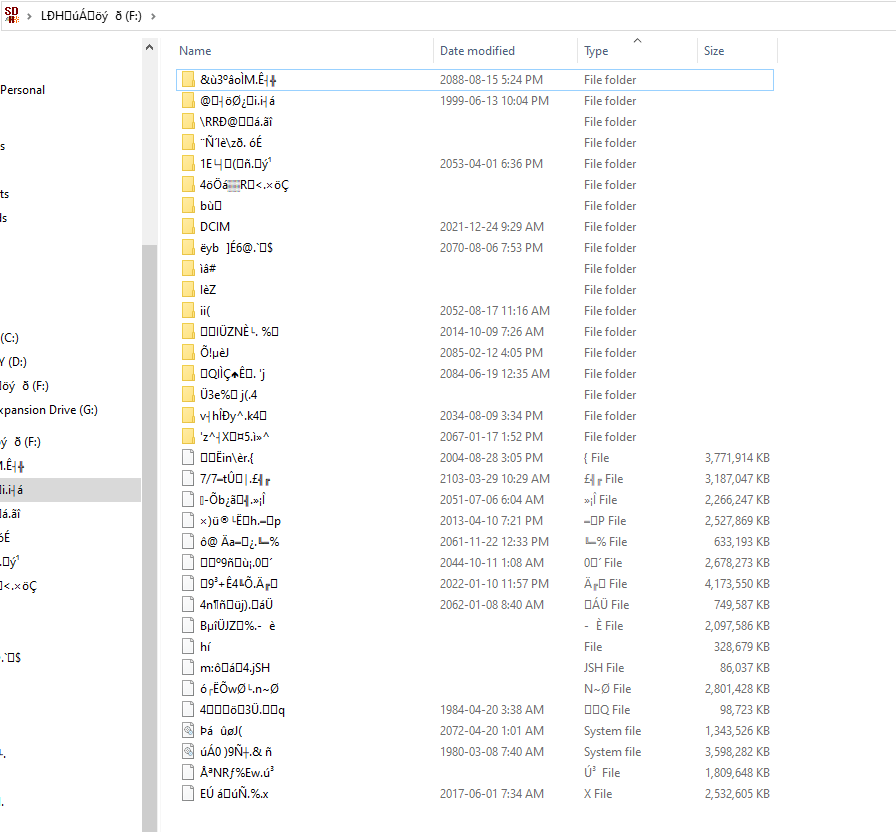The image size is (896, 832).
Task: Sort files by Name column header
Action: click(x=195, y=51)
